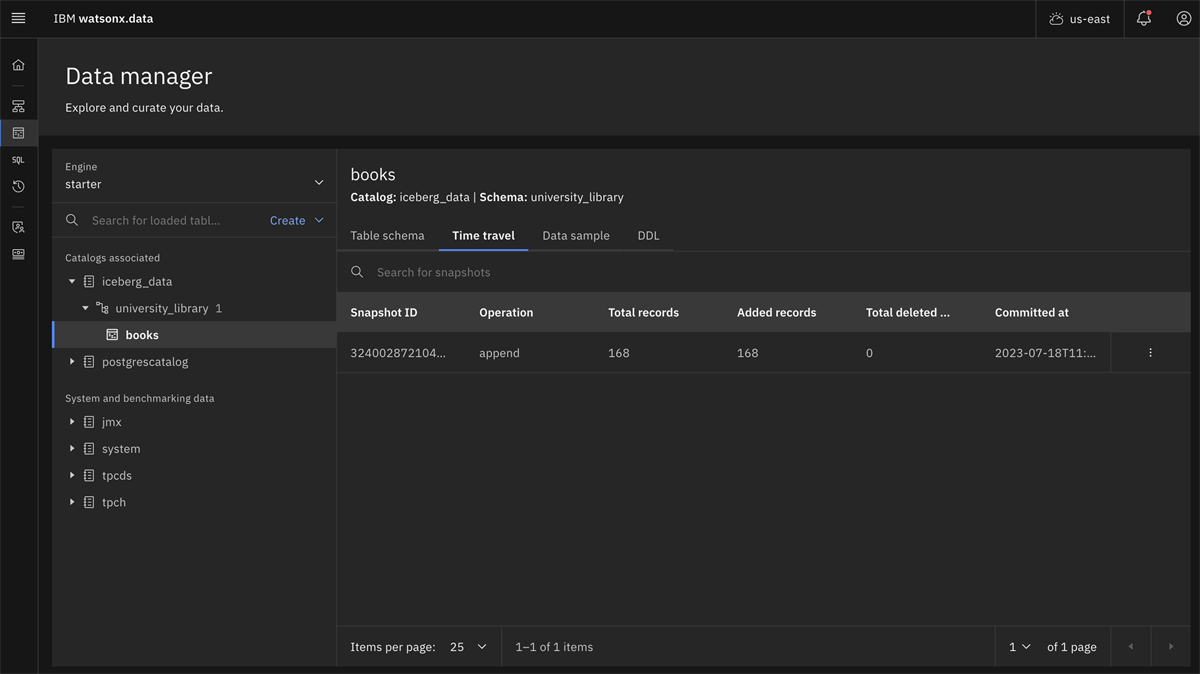Go to the previous page of snapshots
Screen dimensions: 1200x674
pyautogui.click(x=1131, y=647)
